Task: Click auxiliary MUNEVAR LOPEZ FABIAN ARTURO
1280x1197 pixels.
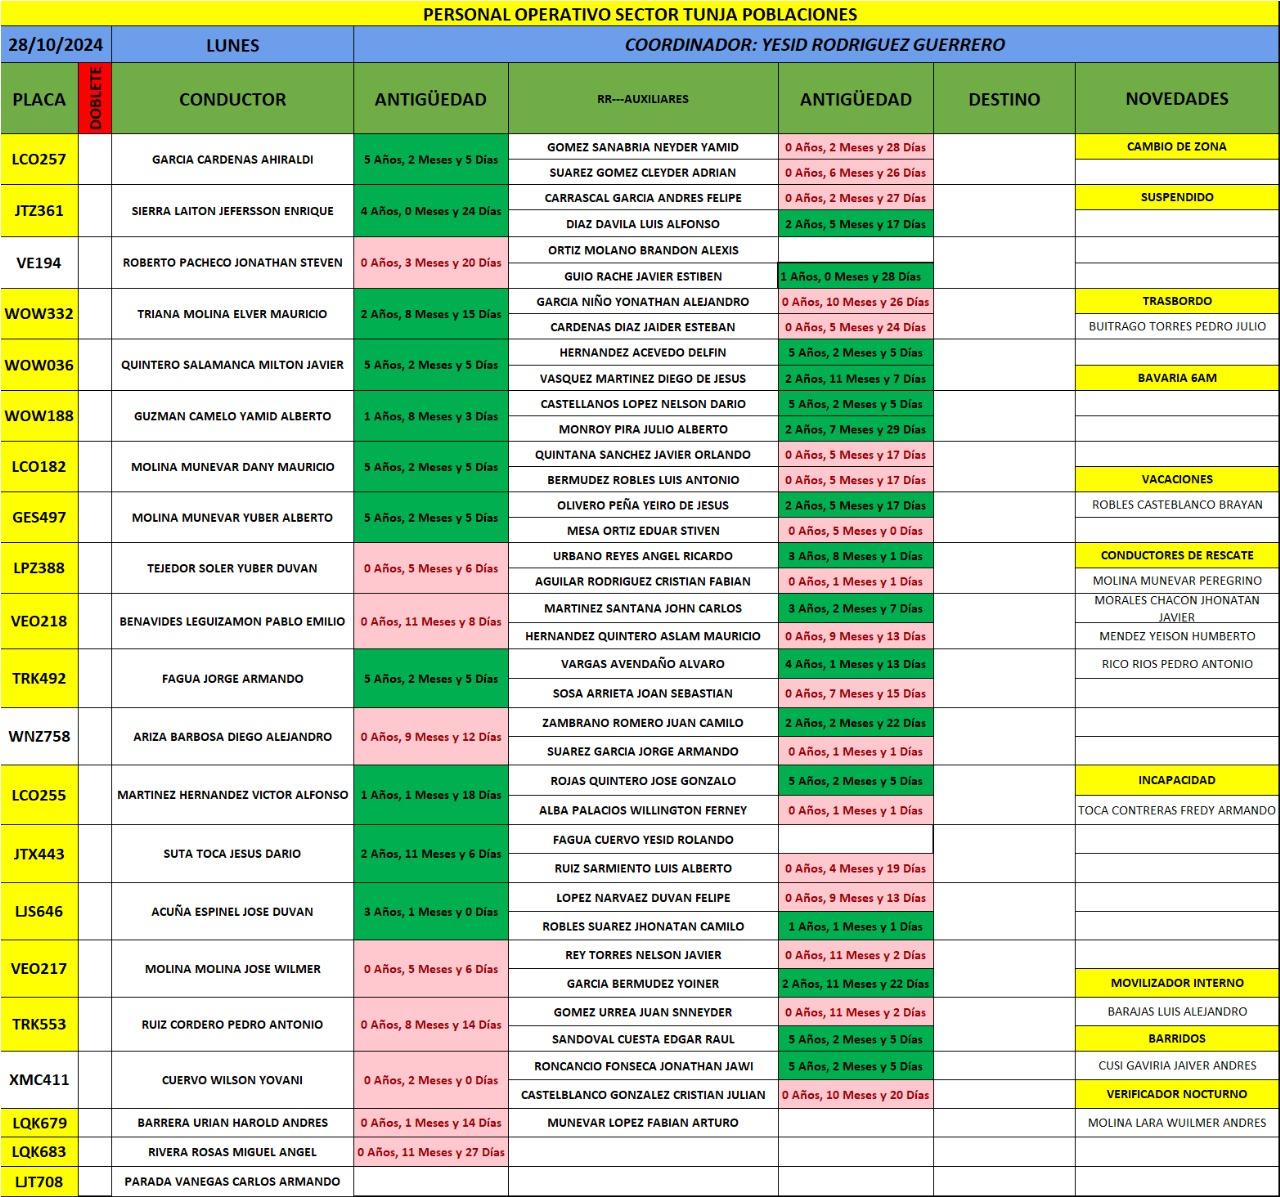Action: click(643, 1123)
